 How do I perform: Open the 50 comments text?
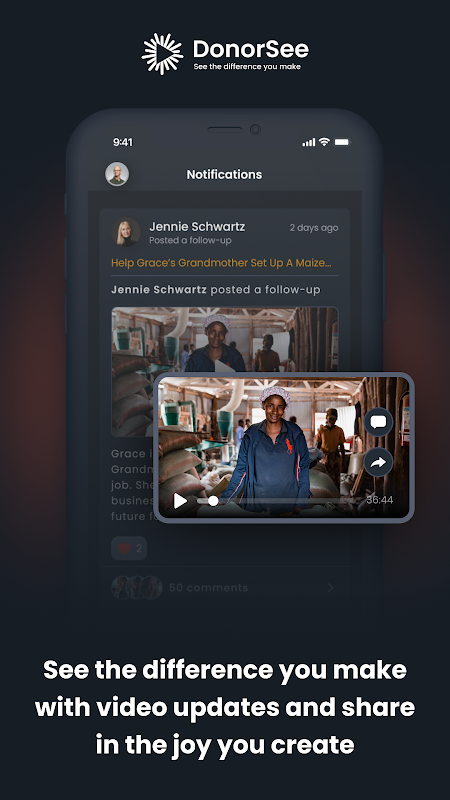208,588
